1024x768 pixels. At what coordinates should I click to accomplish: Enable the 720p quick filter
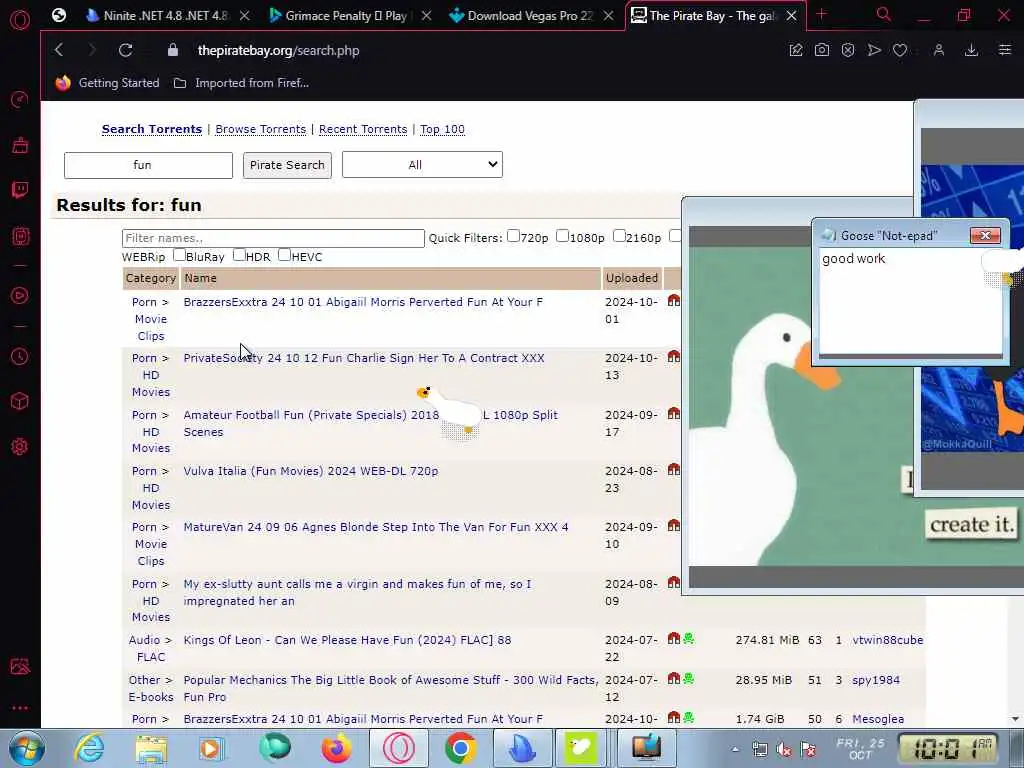point(513,236)
